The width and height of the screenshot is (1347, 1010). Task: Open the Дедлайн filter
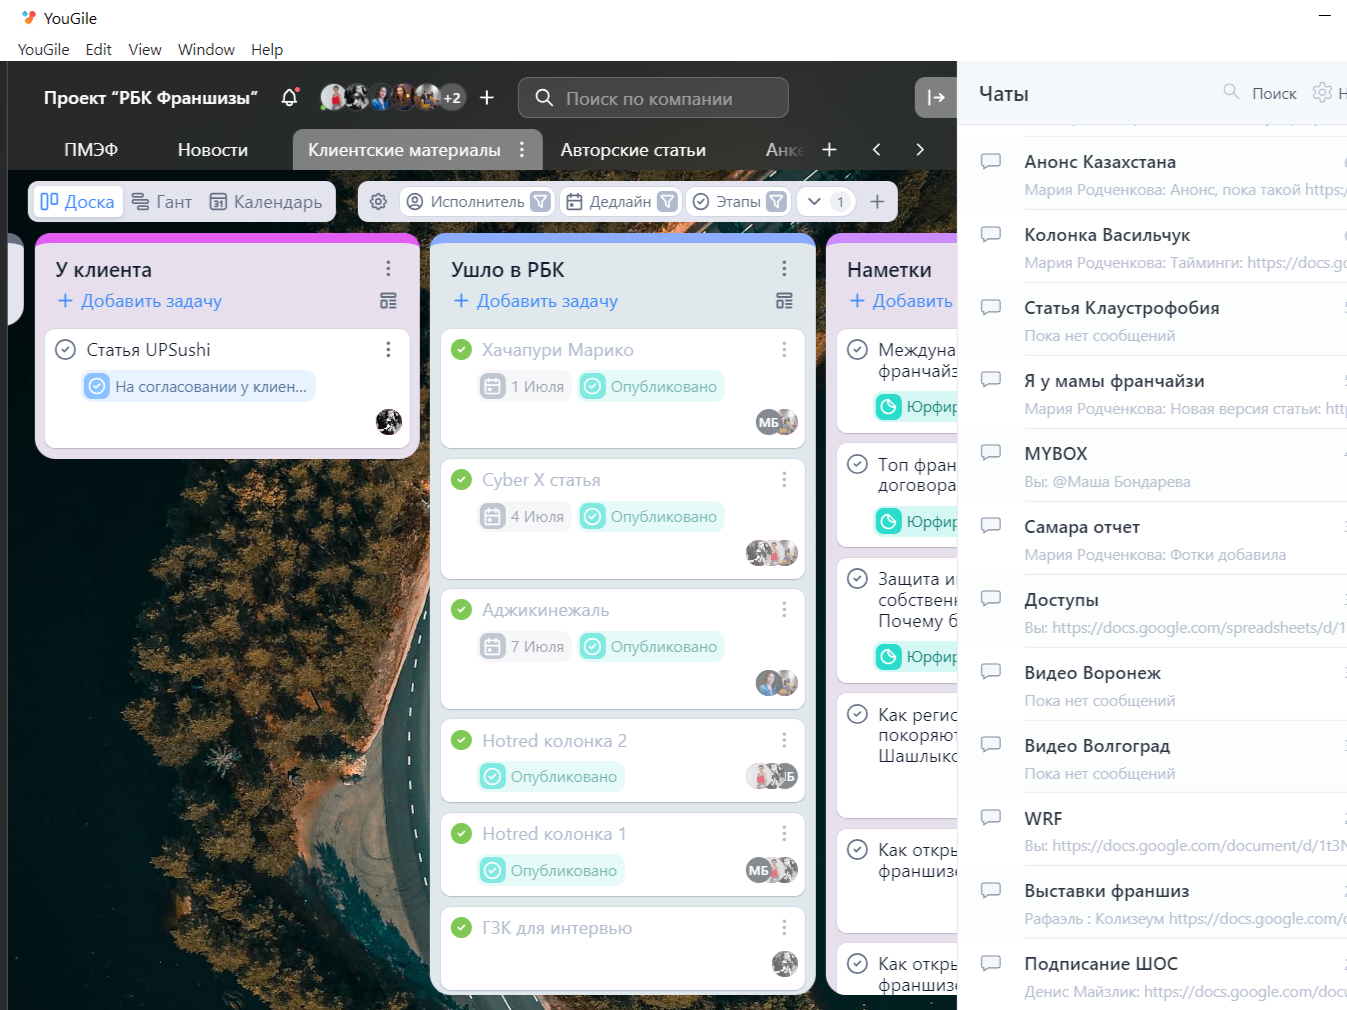pos(621,201)
